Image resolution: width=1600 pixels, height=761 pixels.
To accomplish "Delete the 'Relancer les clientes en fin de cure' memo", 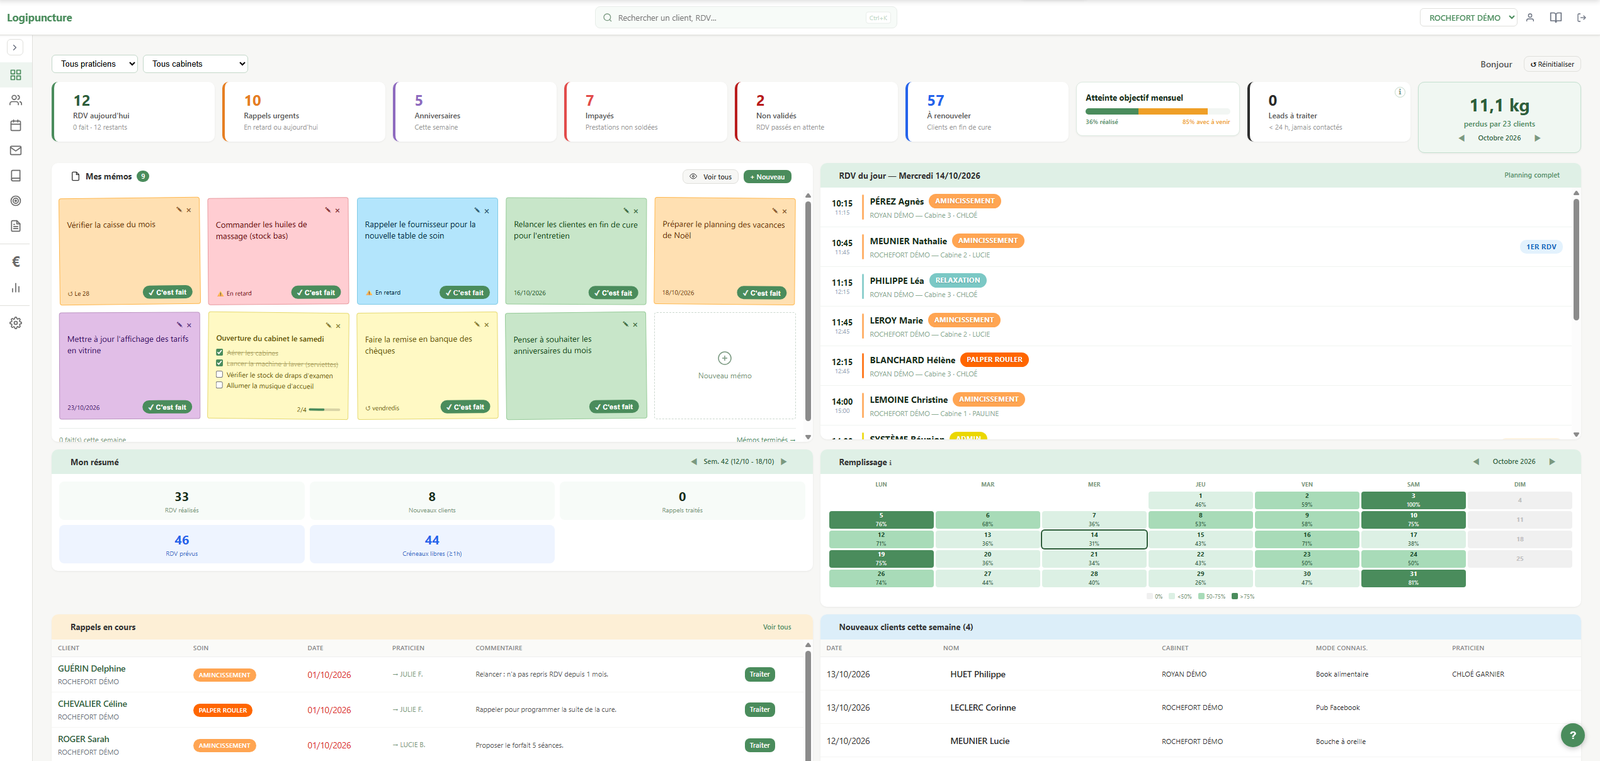I will click(635, 210).
